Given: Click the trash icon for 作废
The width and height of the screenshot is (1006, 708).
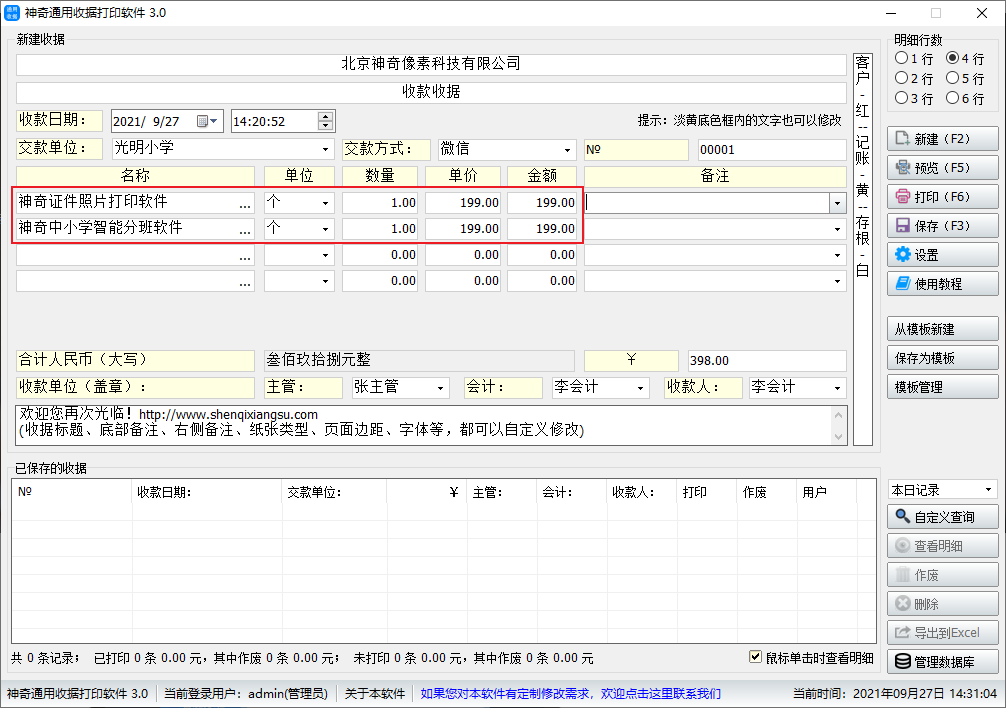Looking at the screenshot, I should tap(903, 575).
